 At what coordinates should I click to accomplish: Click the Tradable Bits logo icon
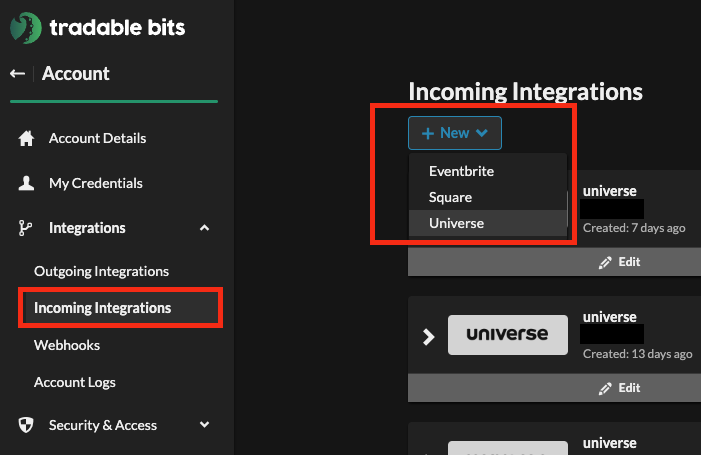click(x=25, y=28)
